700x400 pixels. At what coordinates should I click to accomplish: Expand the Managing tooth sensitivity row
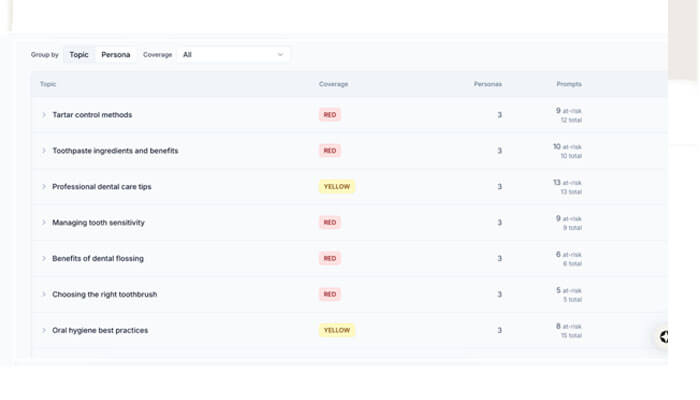coord(44,222)
